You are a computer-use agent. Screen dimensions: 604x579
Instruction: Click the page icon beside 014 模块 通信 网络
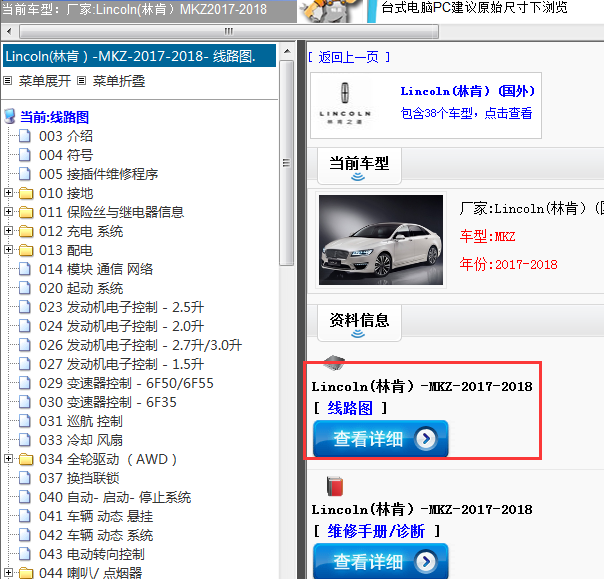coord(25,269)
